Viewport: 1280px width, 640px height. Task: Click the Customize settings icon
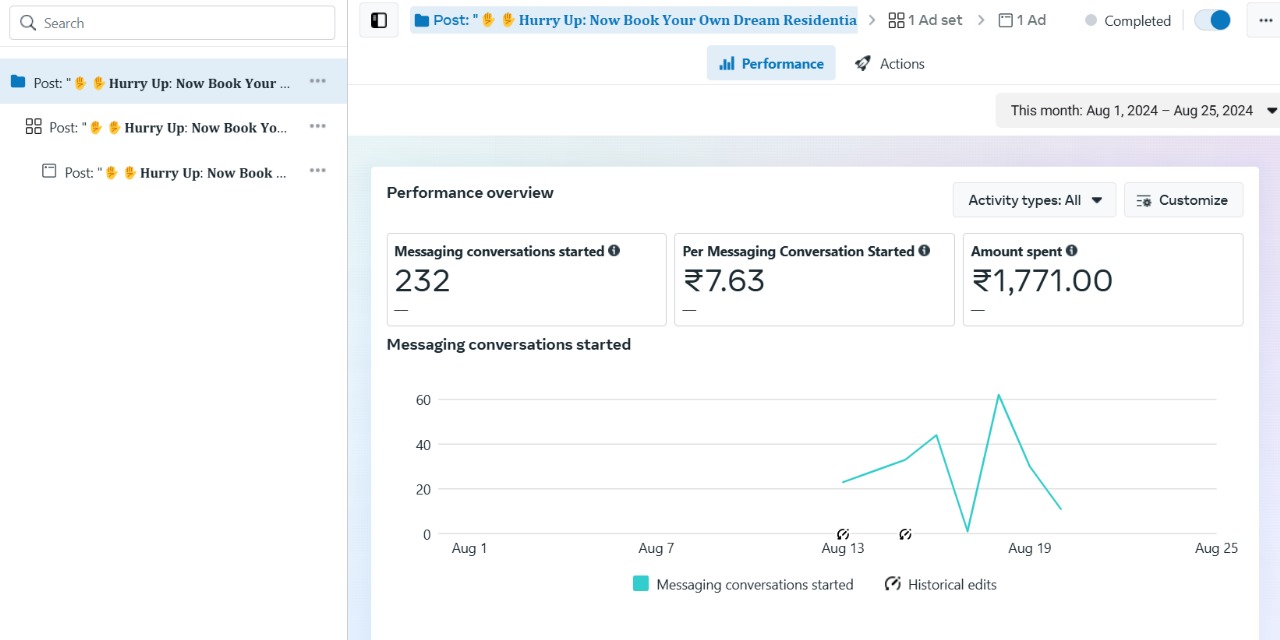click(1145, 200)
